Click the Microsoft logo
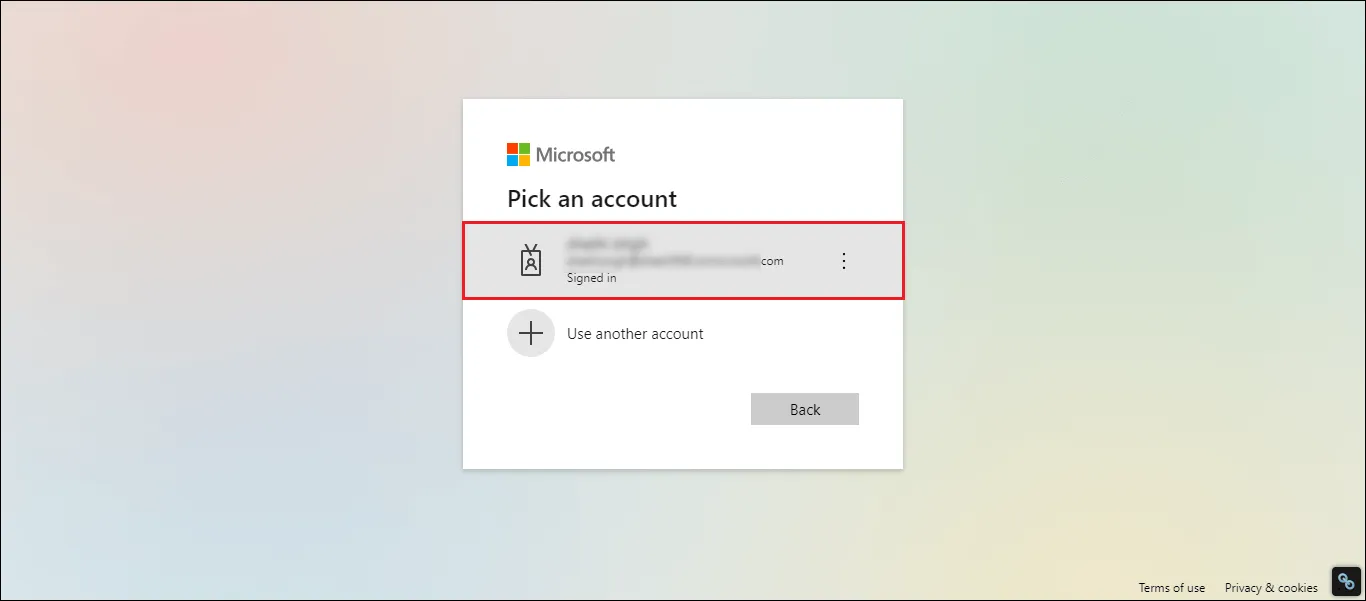 click(x=561, y=155)
